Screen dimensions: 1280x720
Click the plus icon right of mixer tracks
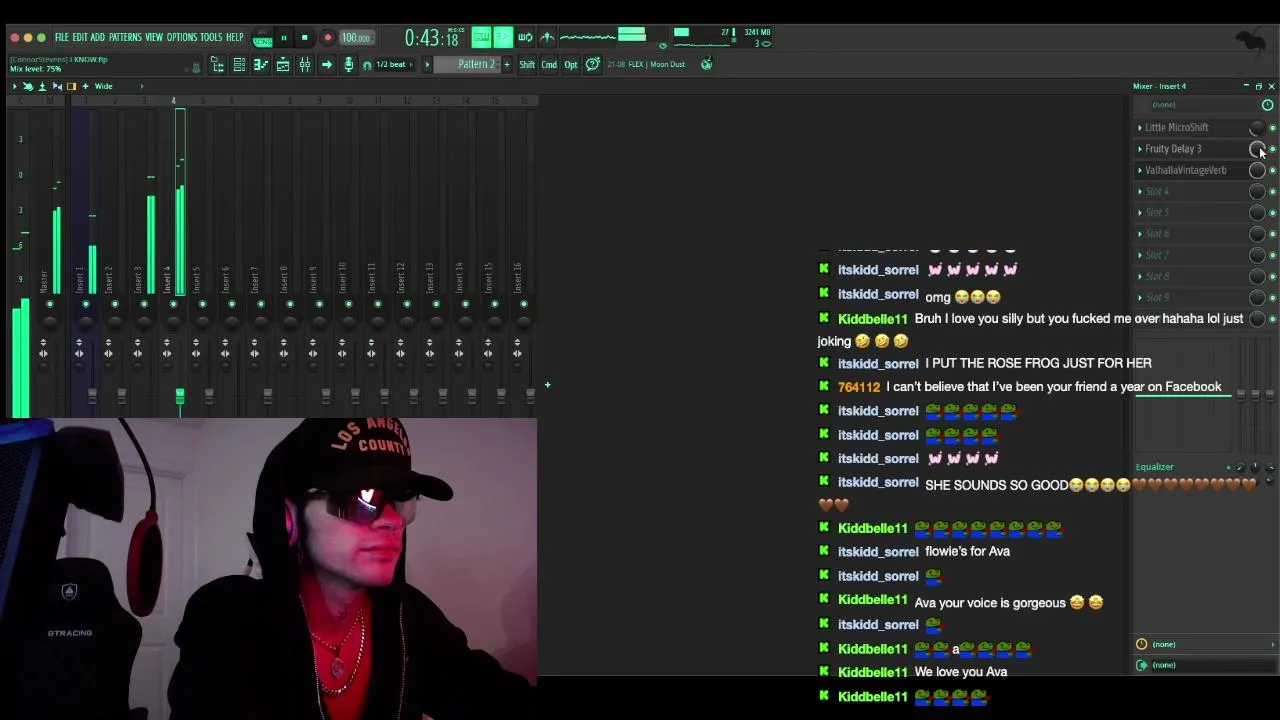point(547,385)
